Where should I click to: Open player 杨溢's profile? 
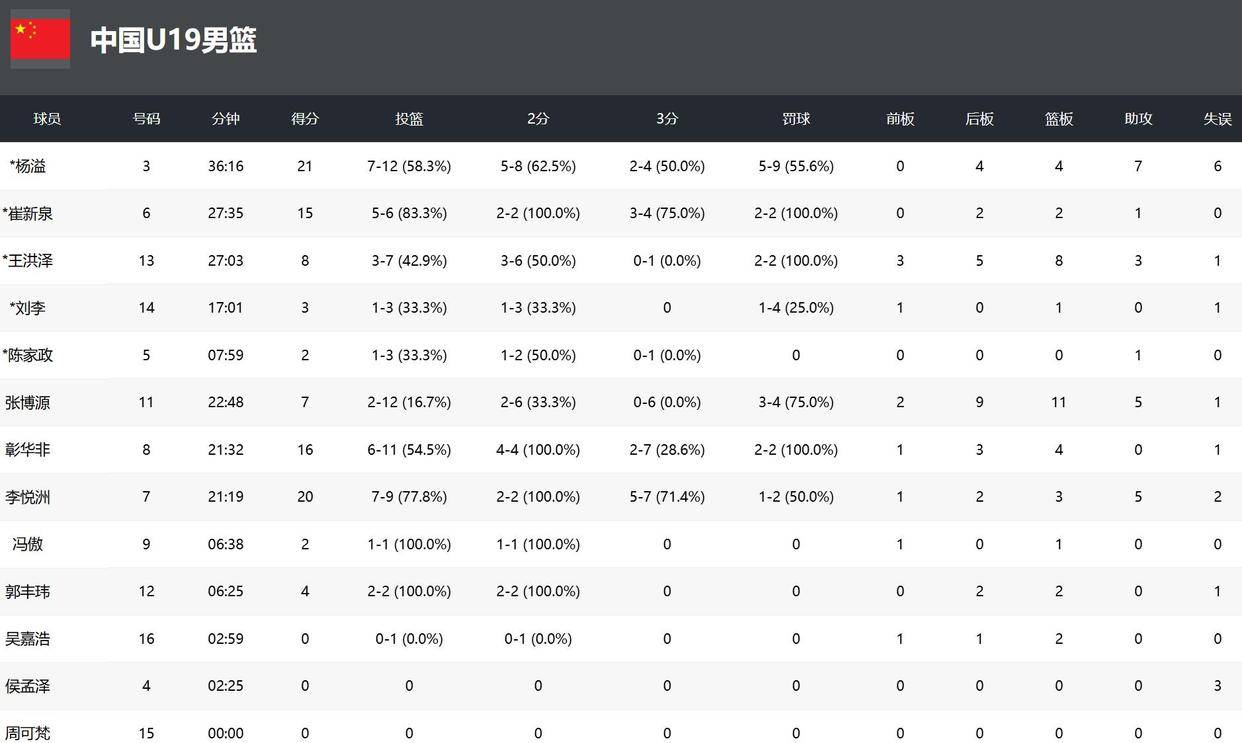tap(28, 166)
